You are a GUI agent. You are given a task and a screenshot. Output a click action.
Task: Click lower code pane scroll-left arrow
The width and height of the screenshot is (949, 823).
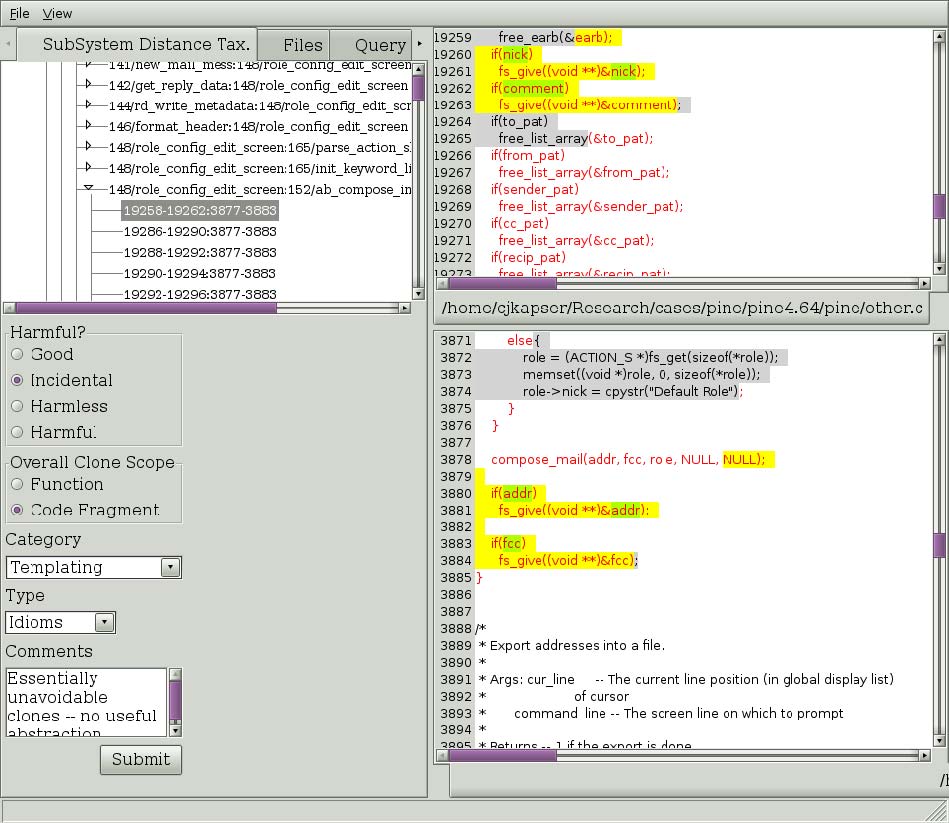(442, 755)
